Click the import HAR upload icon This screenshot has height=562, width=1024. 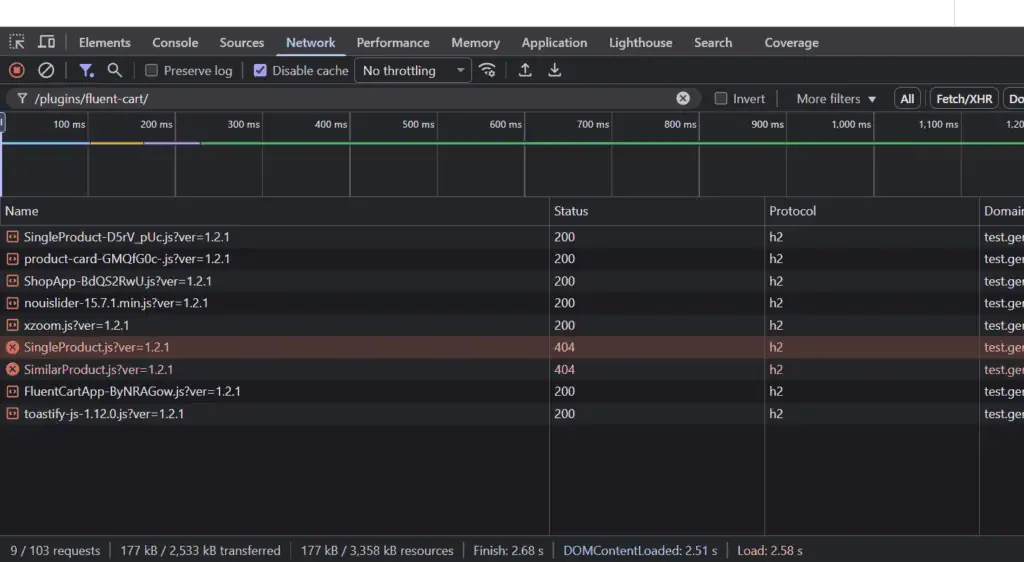525,70
